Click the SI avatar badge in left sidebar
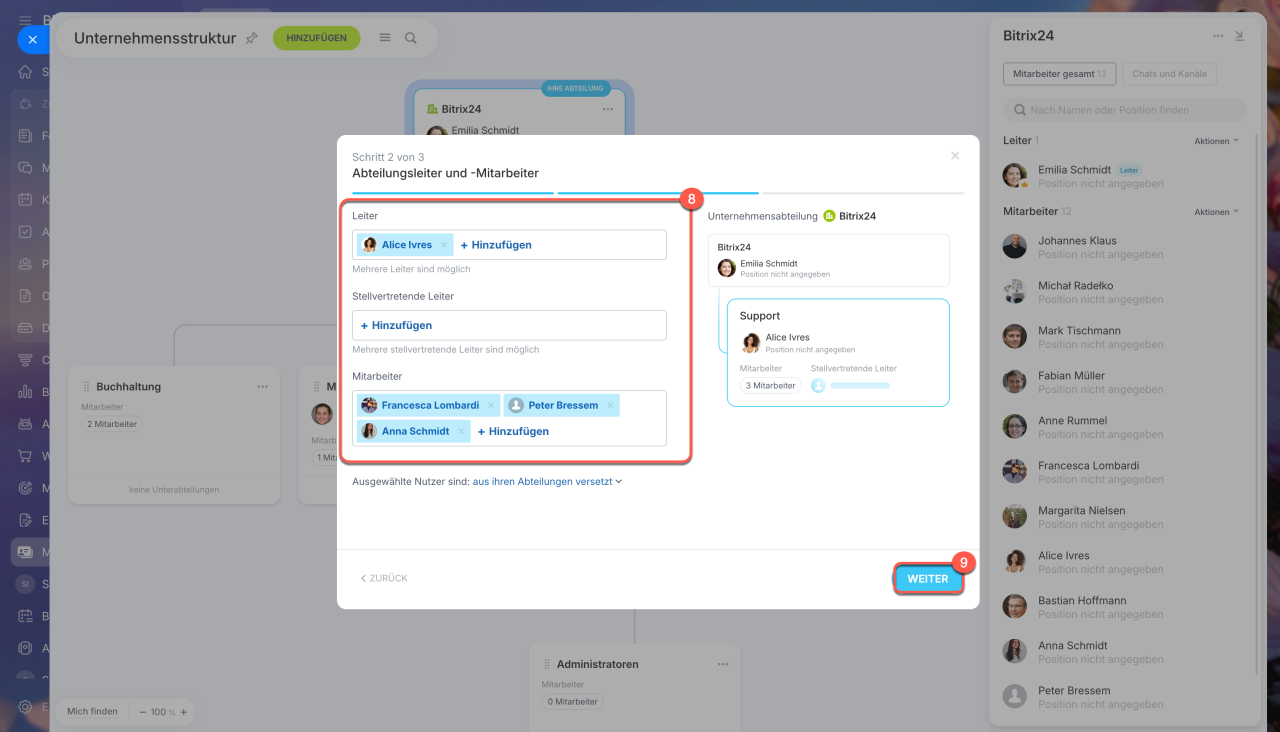This screenshot has width=1280, height=732. coord(25,584)
